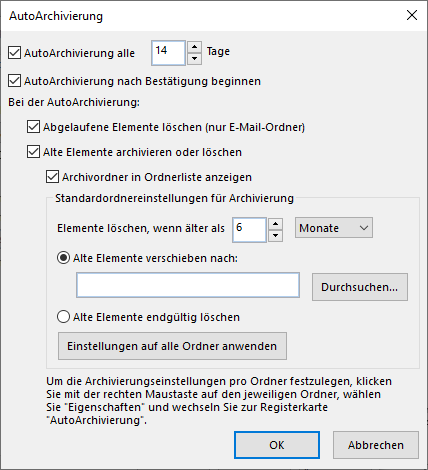The image size is (428, 470).
Task: Close the AutoArchivierung dialog window
Action: point(412,15)
